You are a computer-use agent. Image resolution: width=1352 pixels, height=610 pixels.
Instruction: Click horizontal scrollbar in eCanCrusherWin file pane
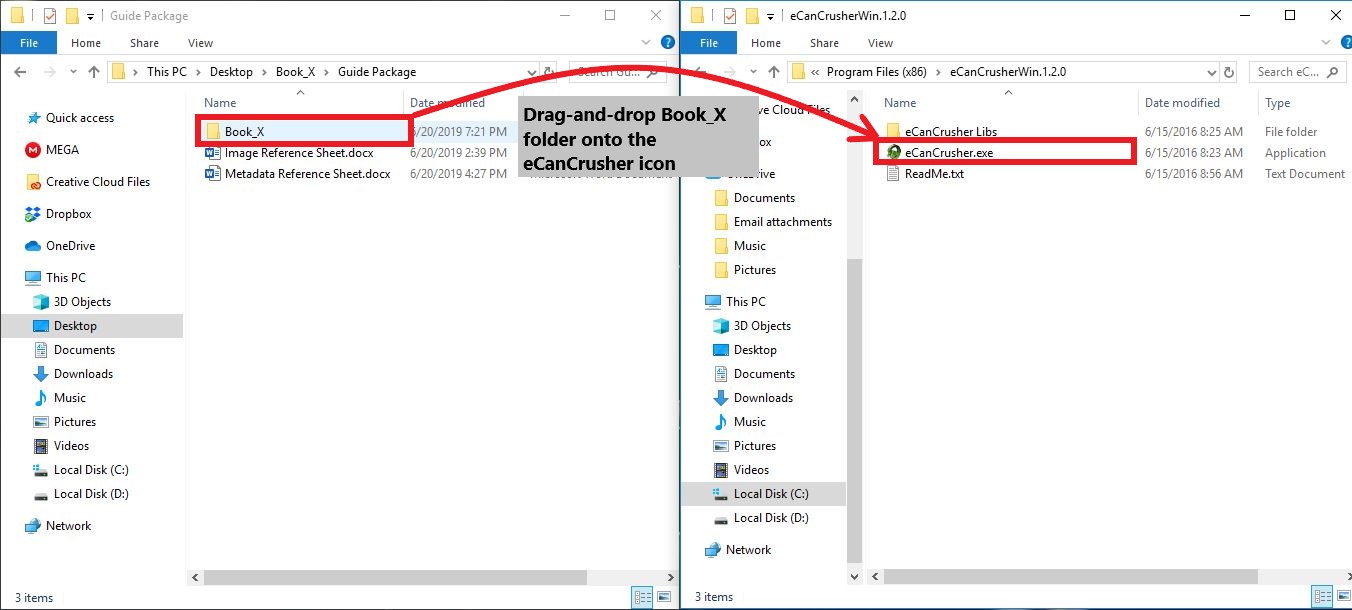click(x=1070, y=577)
